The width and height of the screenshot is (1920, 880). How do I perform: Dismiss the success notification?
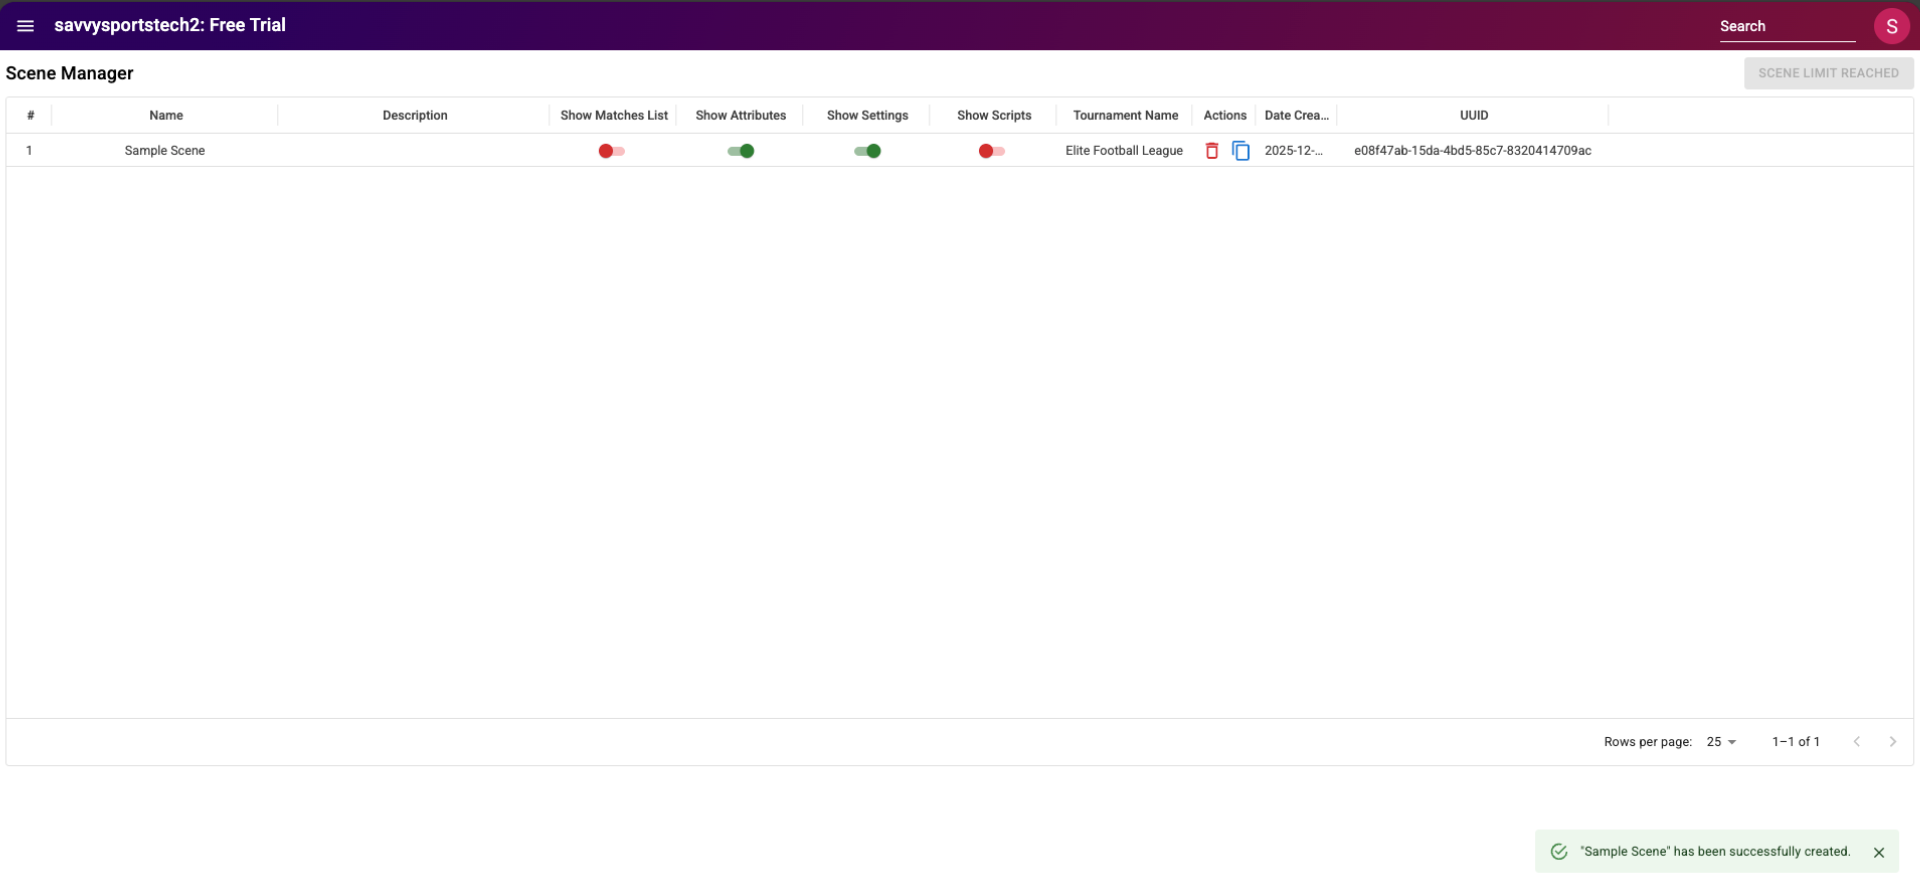1878,853
